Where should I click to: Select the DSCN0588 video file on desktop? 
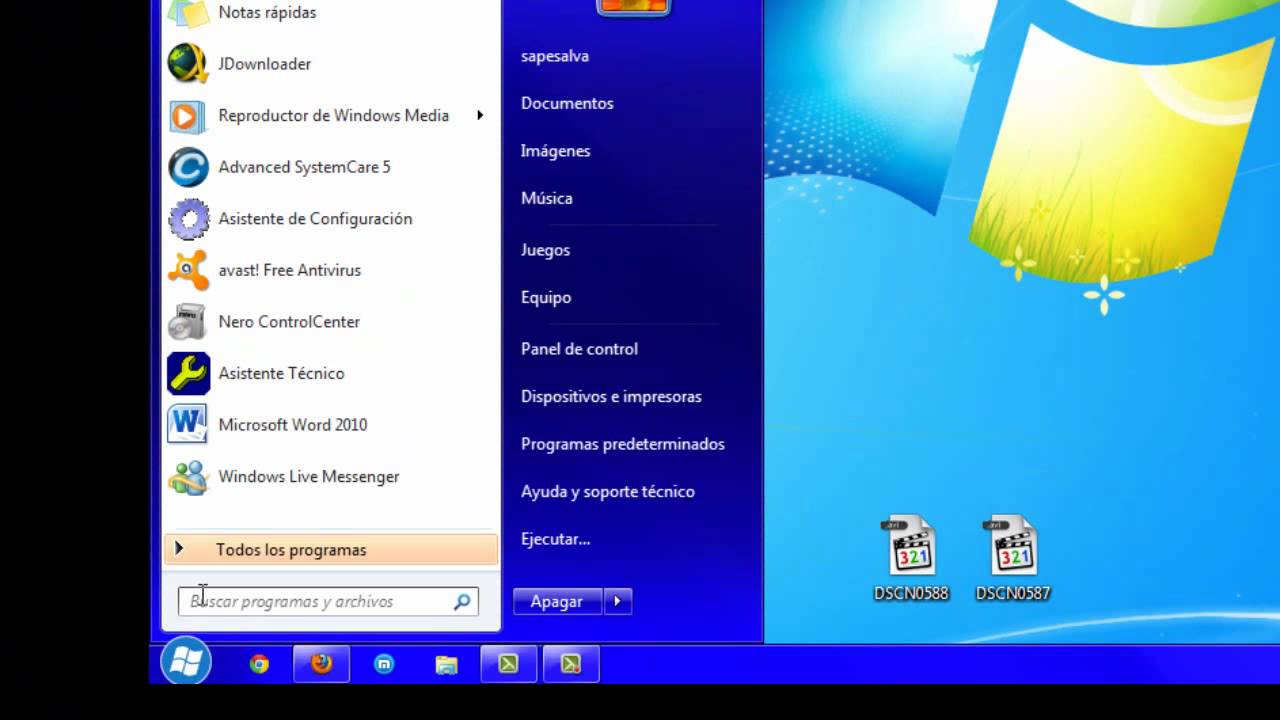911,558
